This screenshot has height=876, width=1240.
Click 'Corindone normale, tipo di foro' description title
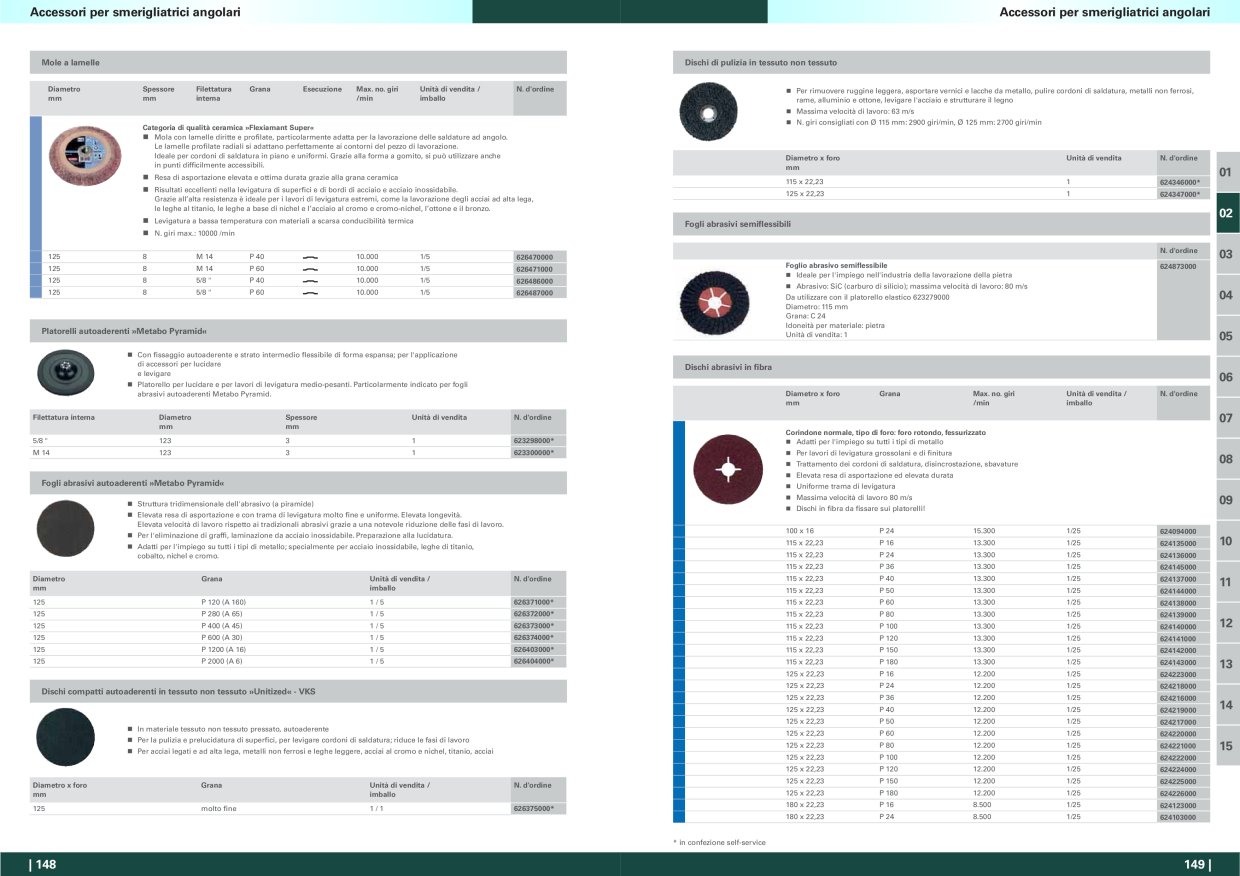(x=885, y=432)
